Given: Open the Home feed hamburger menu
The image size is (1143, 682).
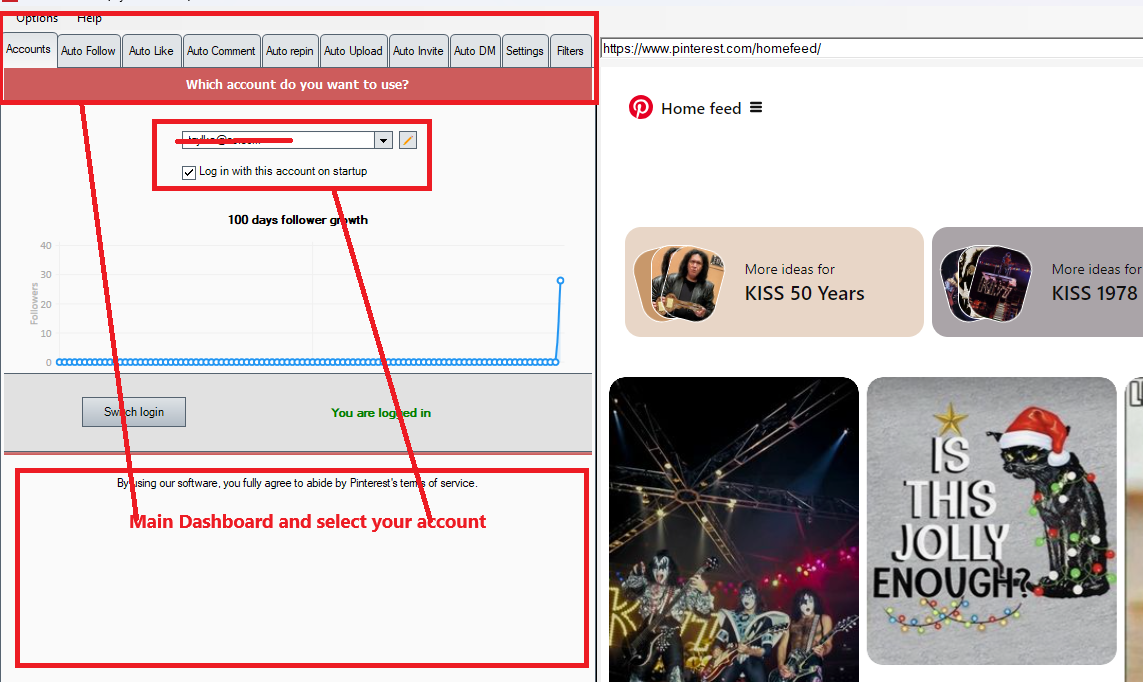Looking at the screenshot, I should [756, 108].
